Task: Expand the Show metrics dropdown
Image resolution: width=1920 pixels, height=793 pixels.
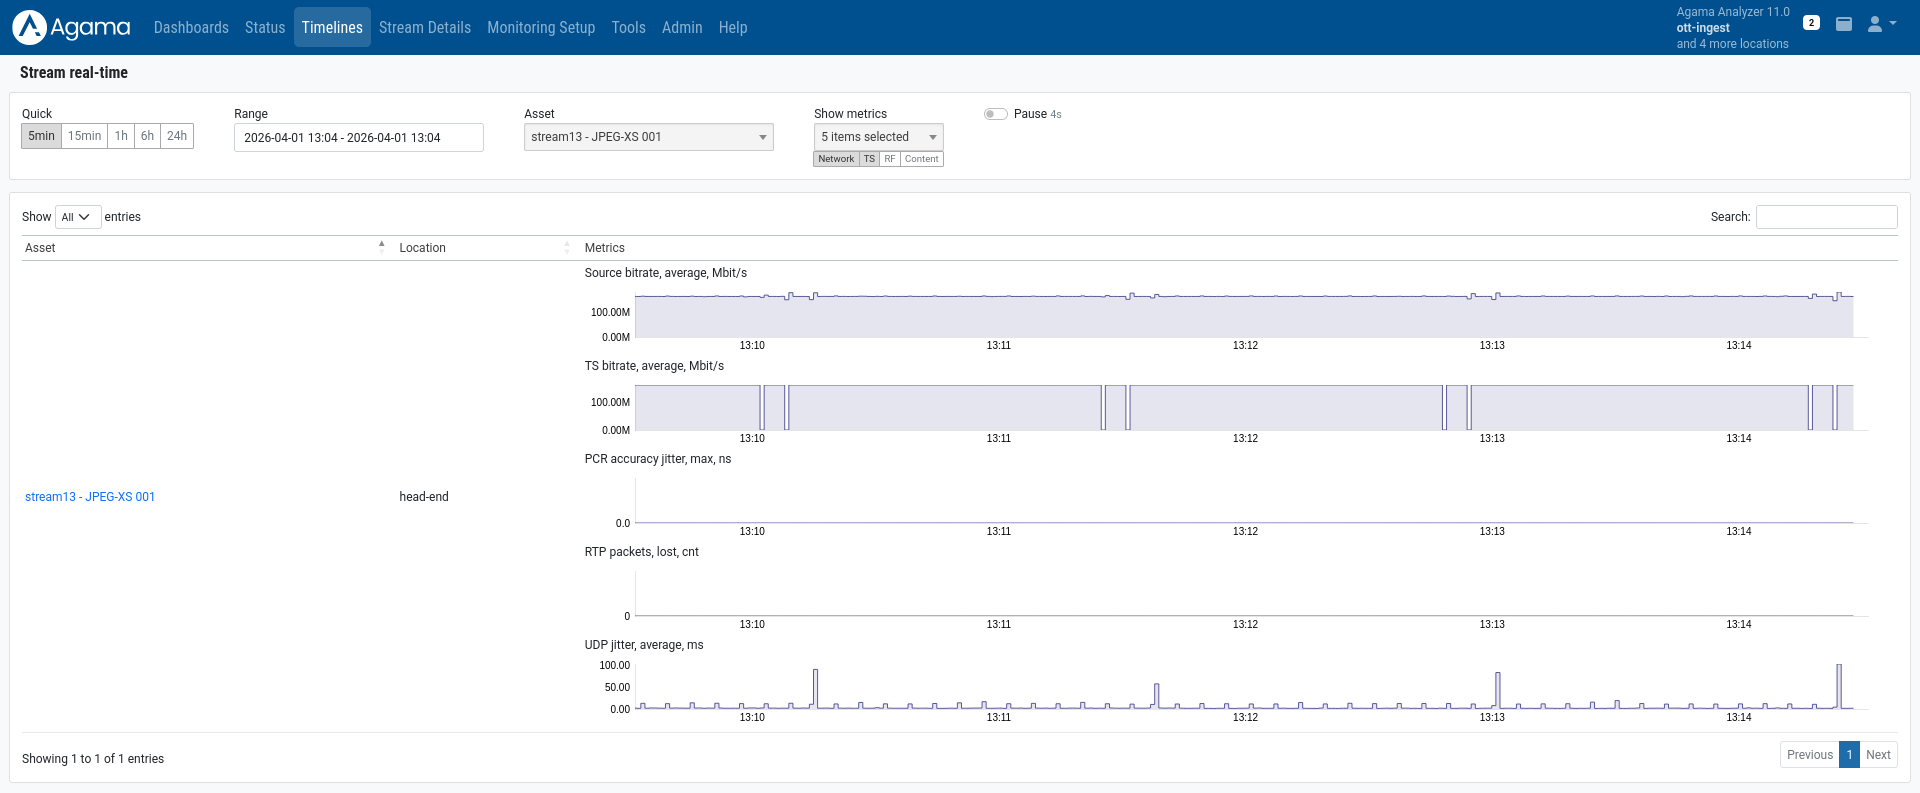Action: coord(878,137)
